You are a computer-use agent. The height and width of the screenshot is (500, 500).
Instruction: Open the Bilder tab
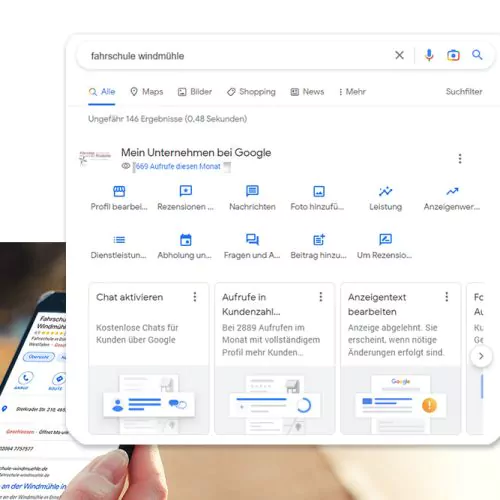[x=195, y=92]
